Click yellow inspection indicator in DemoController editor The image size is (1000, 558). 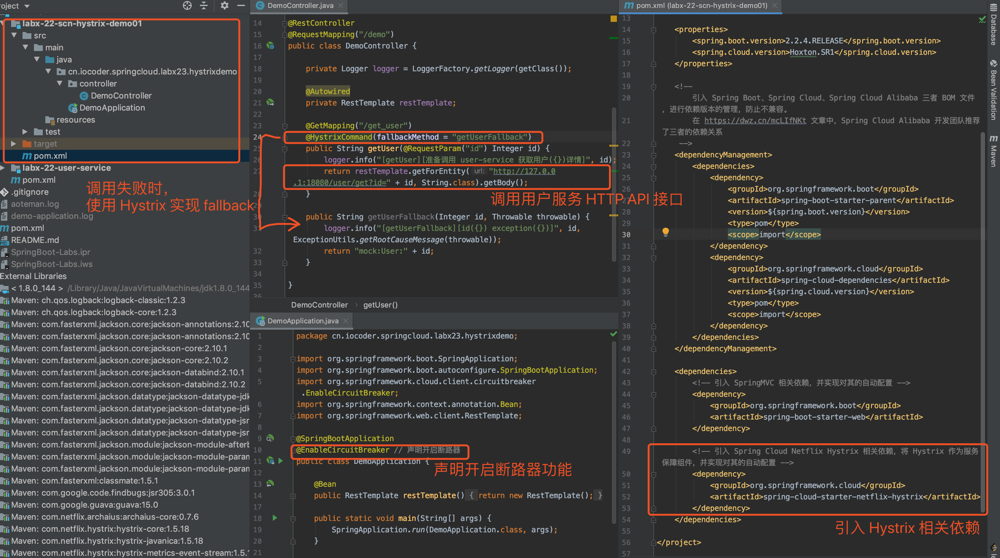614,19
